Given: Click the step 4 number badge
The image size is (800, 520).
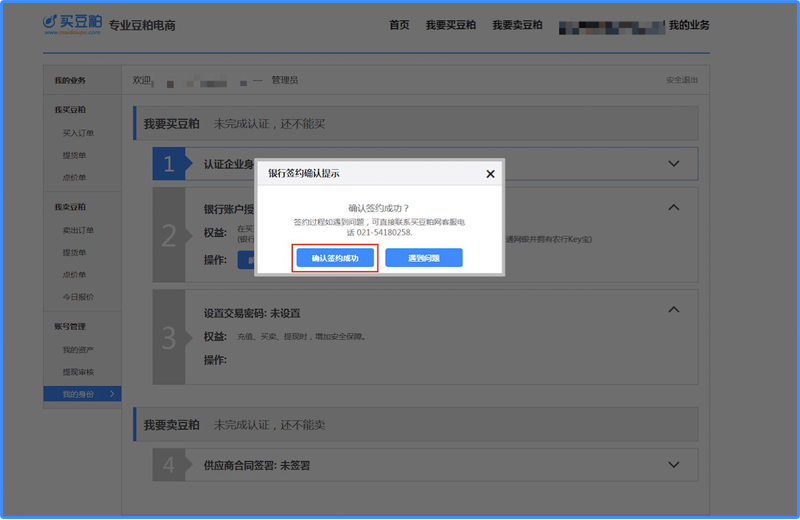Looking at the screenshot, I should (169, 465).
